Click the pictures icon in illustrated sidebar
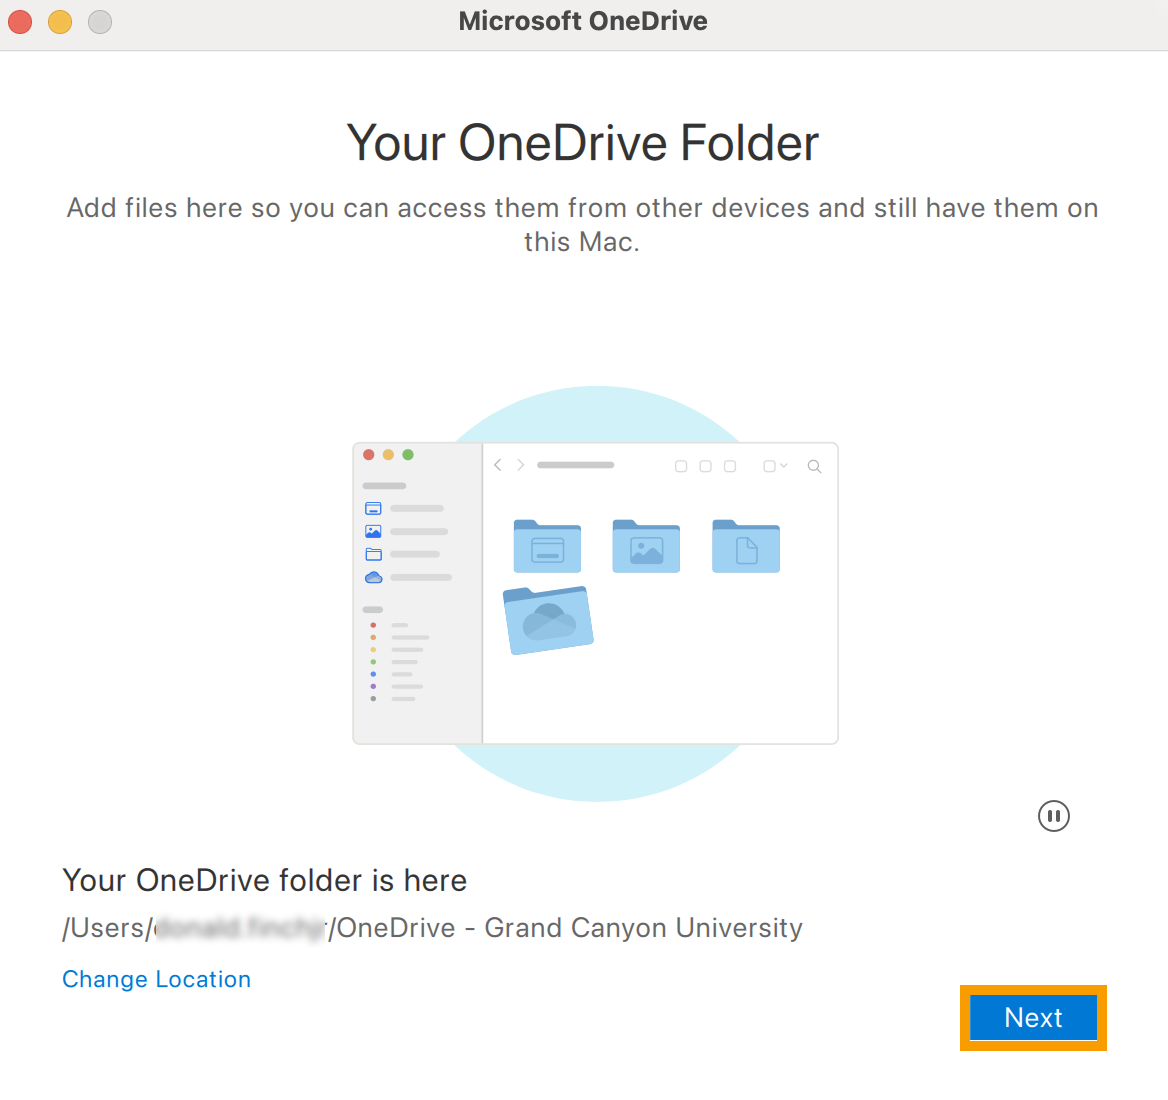 [x=373, y=531]
